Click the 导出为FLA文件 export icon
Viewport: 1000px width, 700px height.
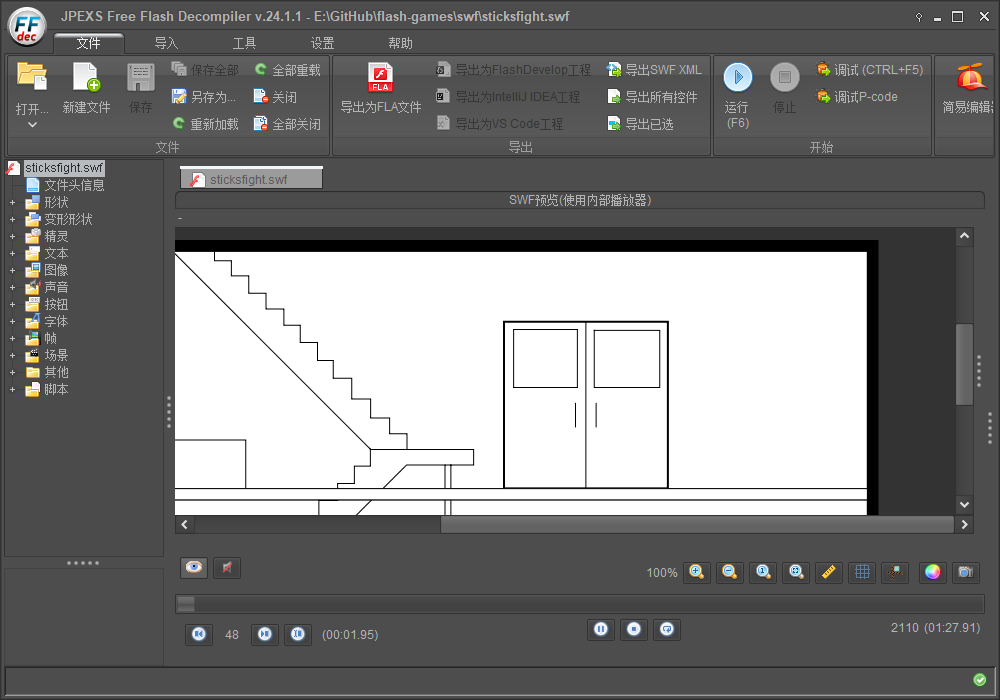point(381,78)
